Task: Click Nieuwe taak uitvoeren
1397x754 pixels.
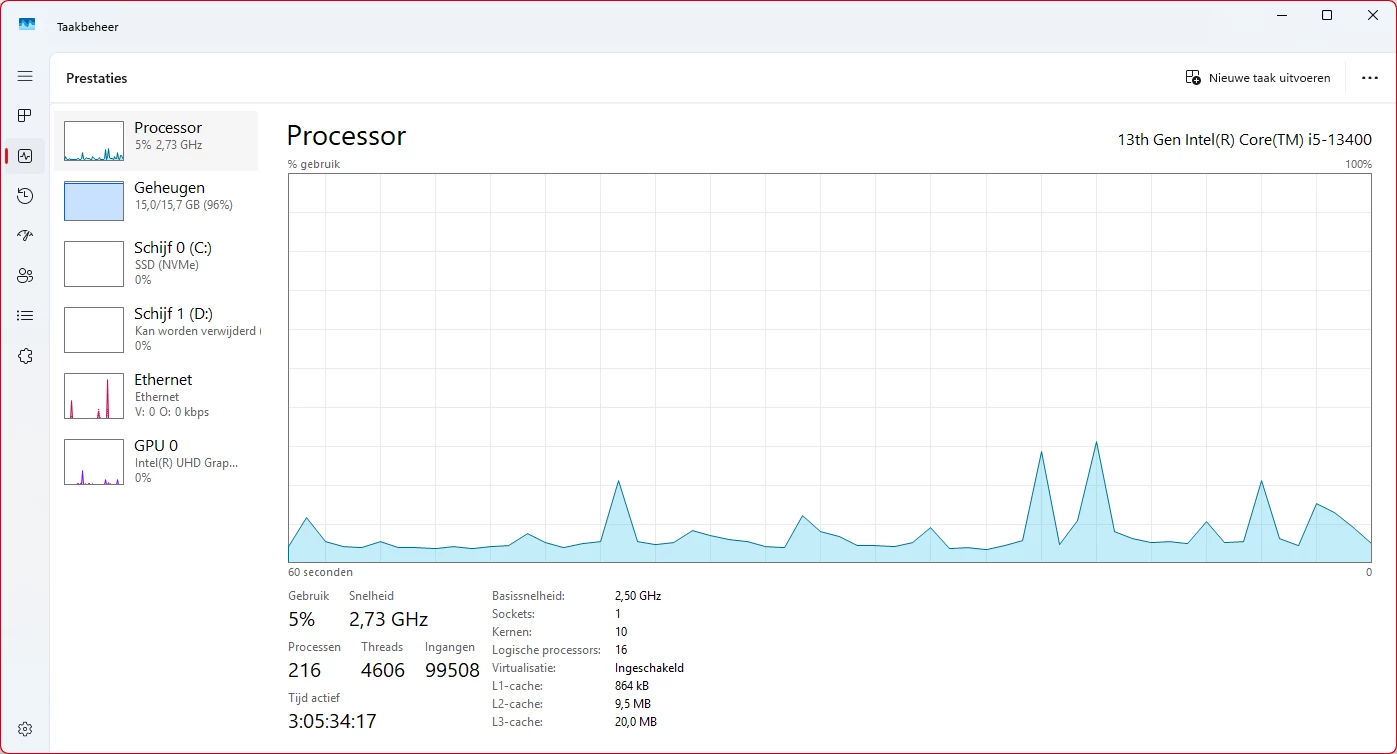Action: 1258,78
